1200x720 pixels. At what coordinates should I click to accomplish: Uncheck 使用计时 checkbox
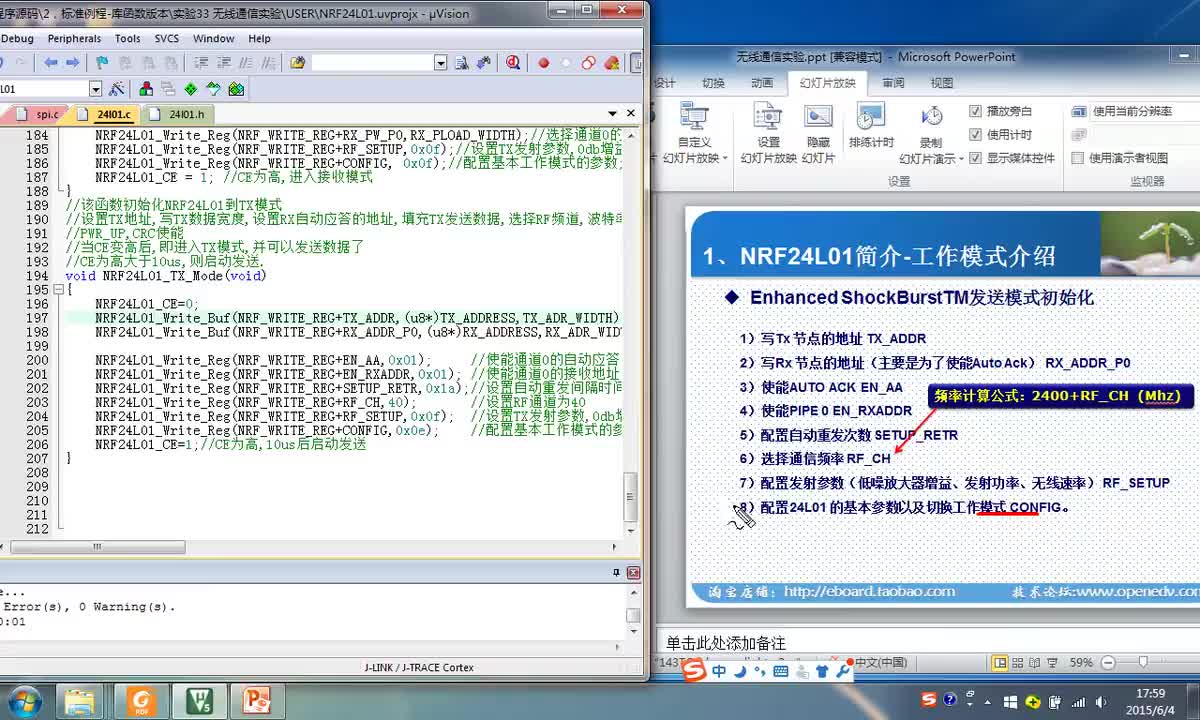tap(975, 134)
